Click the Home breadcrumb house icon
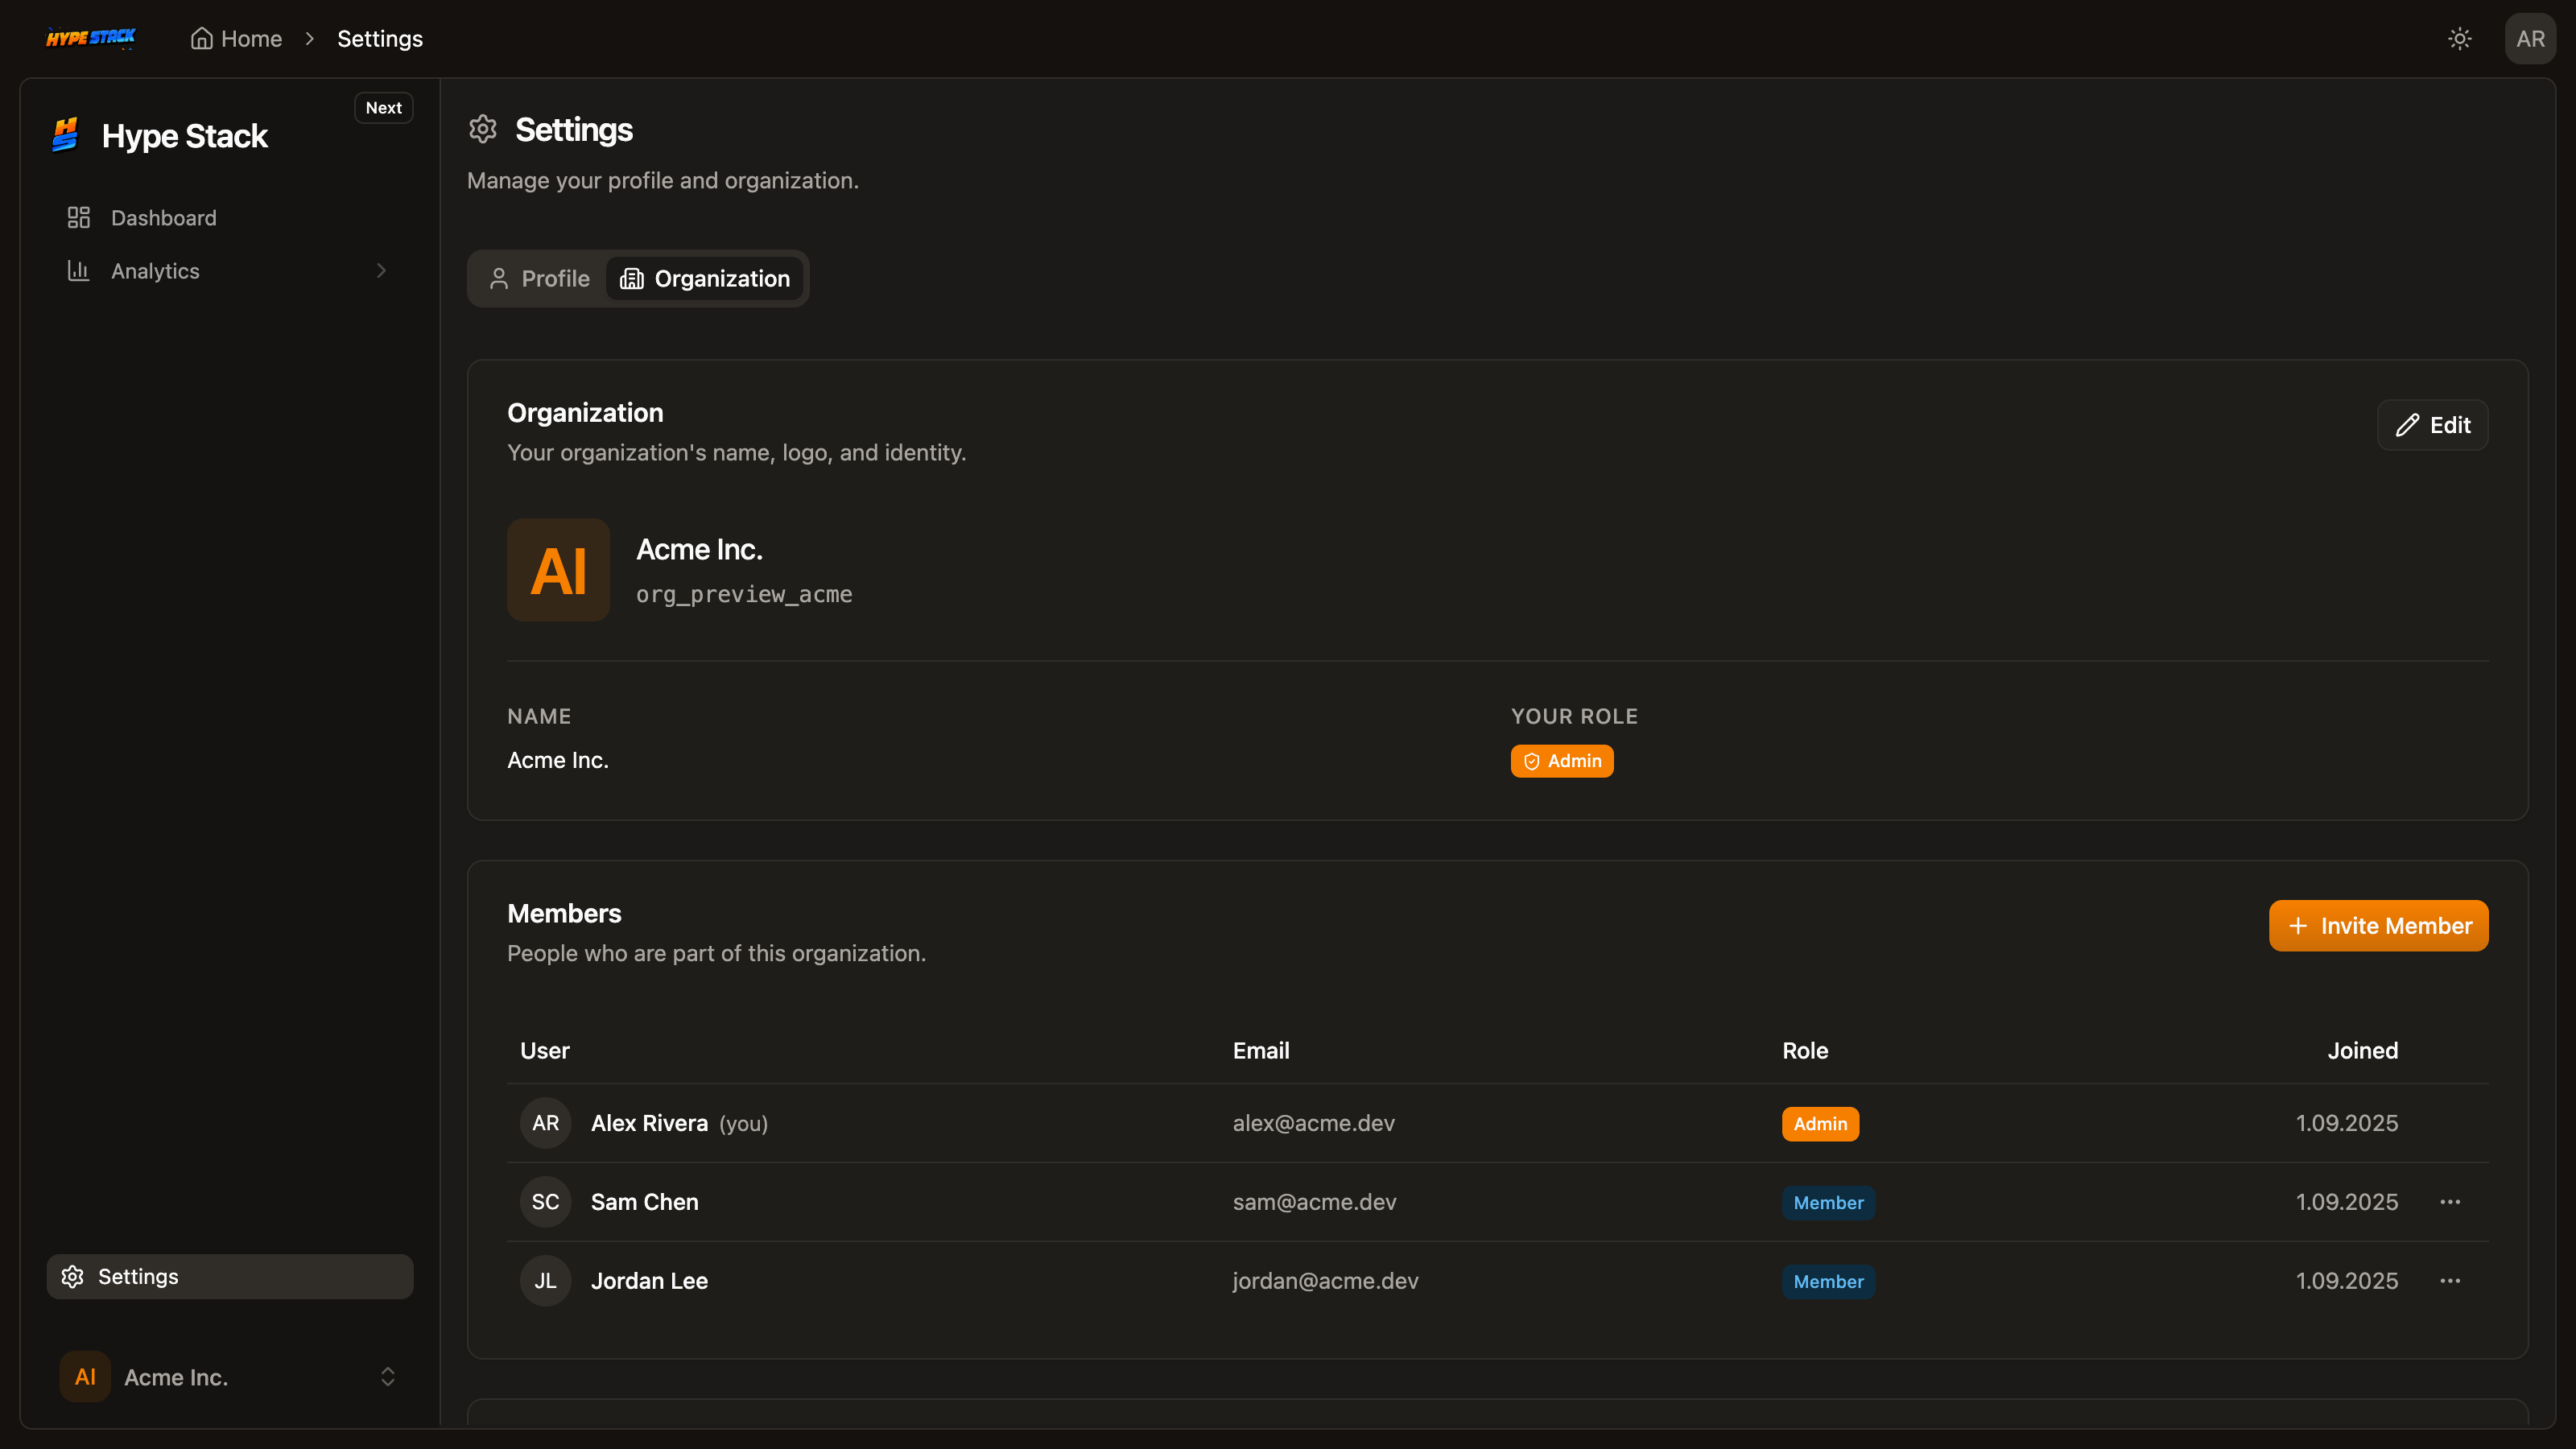The image size is (2576, 1449). pyautogui.click(x=202, y=38)
